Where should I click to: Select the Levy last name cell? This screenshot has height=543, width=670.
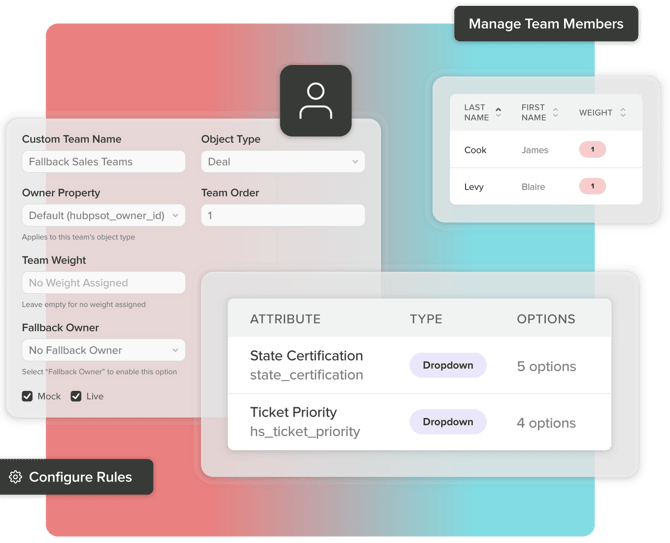tap(474, 187)
